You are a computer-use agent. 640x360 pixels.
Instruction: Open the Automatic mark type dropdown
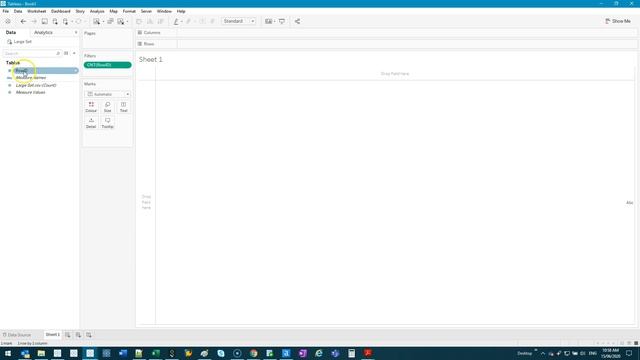coord(107,94)
